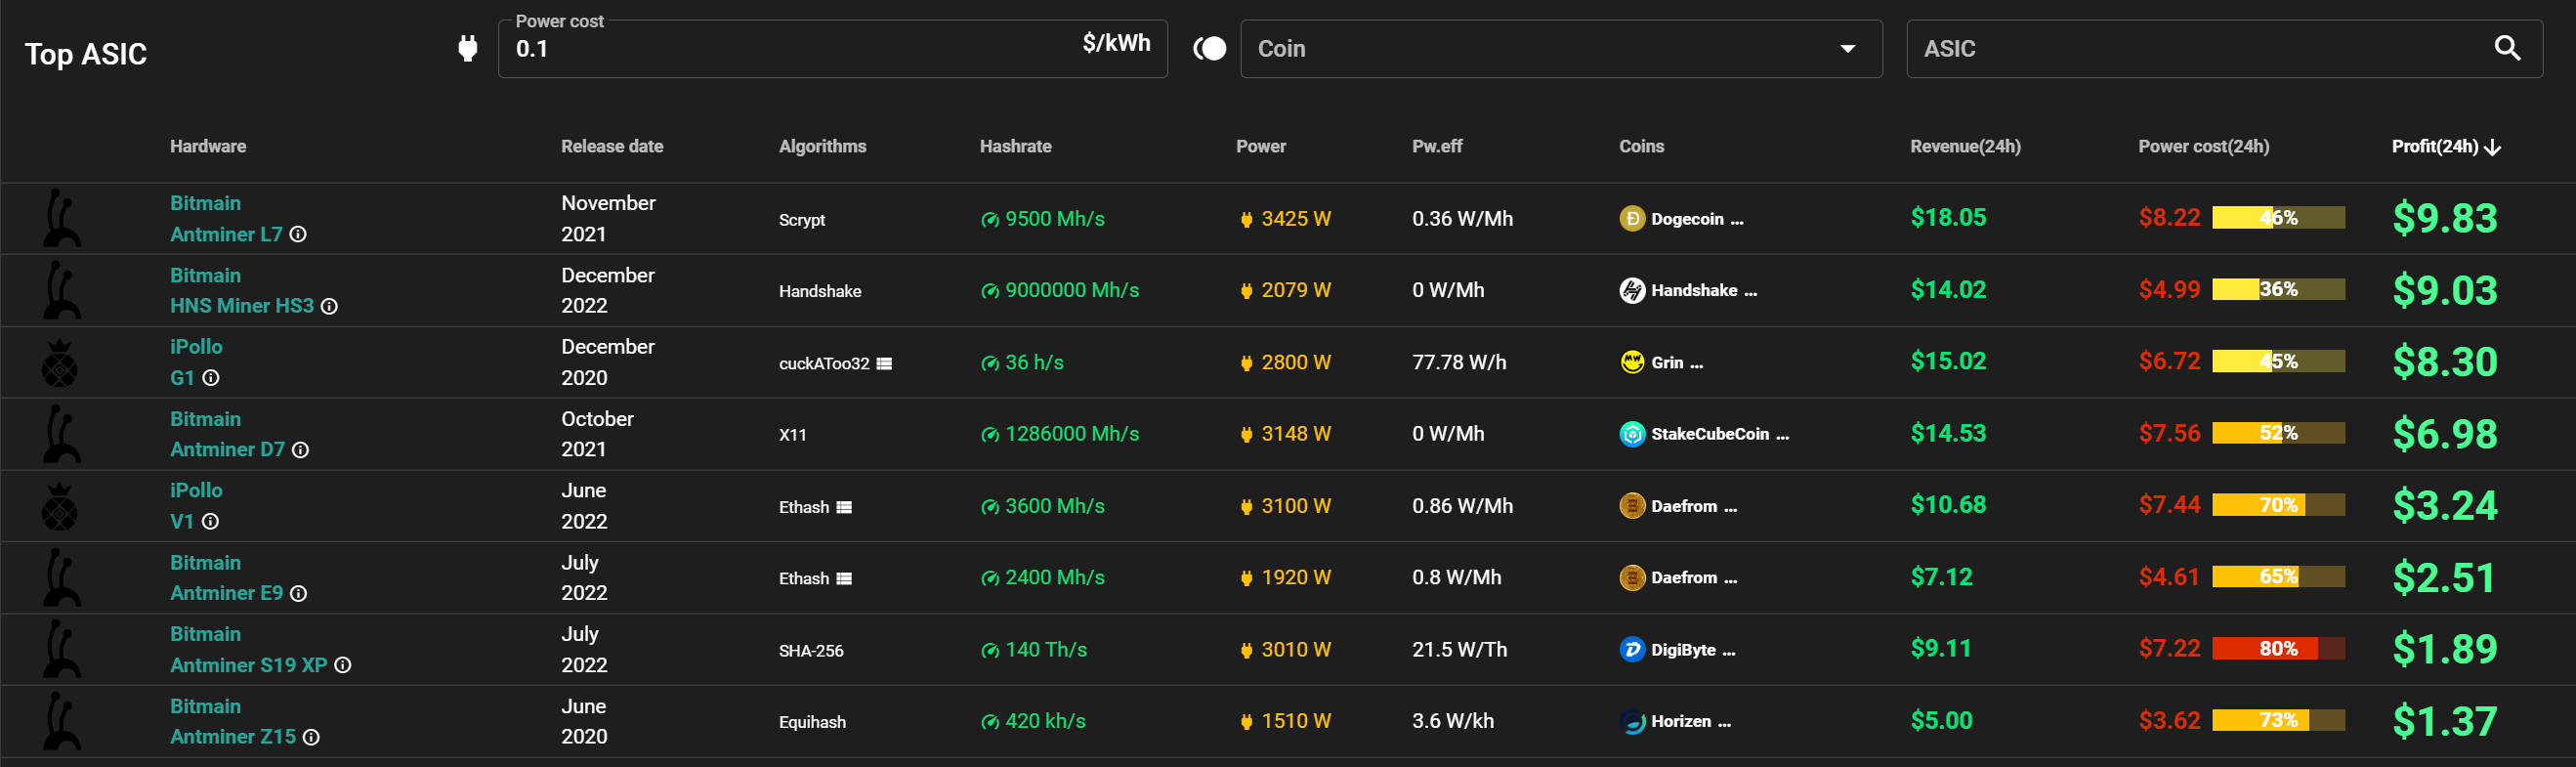The width and height of the screenshot is (2576, 767).
Task: Select the $1.37 profit value
Action: (x=2445, y=722)
